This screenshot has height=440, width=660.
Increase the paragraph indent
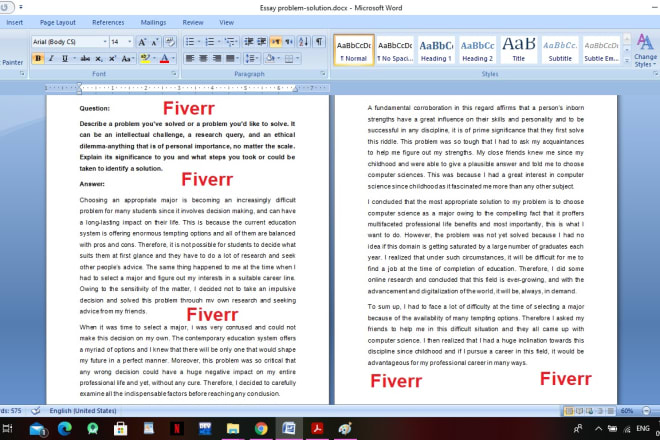click(261, 41)
